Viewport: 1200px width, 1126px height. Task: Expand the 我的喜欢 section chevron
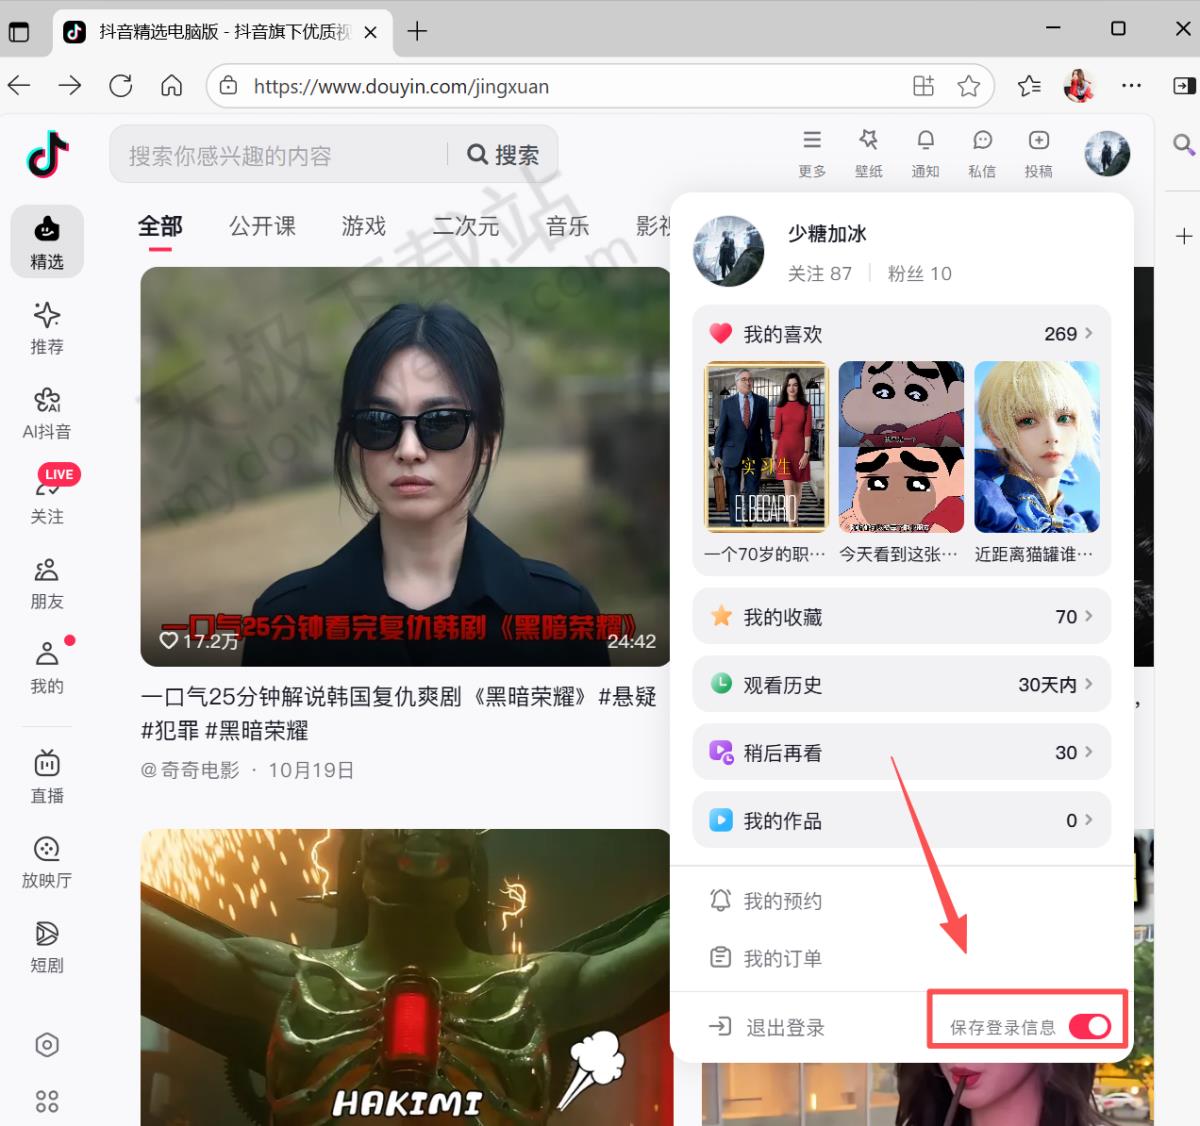tap(1088, 333)
